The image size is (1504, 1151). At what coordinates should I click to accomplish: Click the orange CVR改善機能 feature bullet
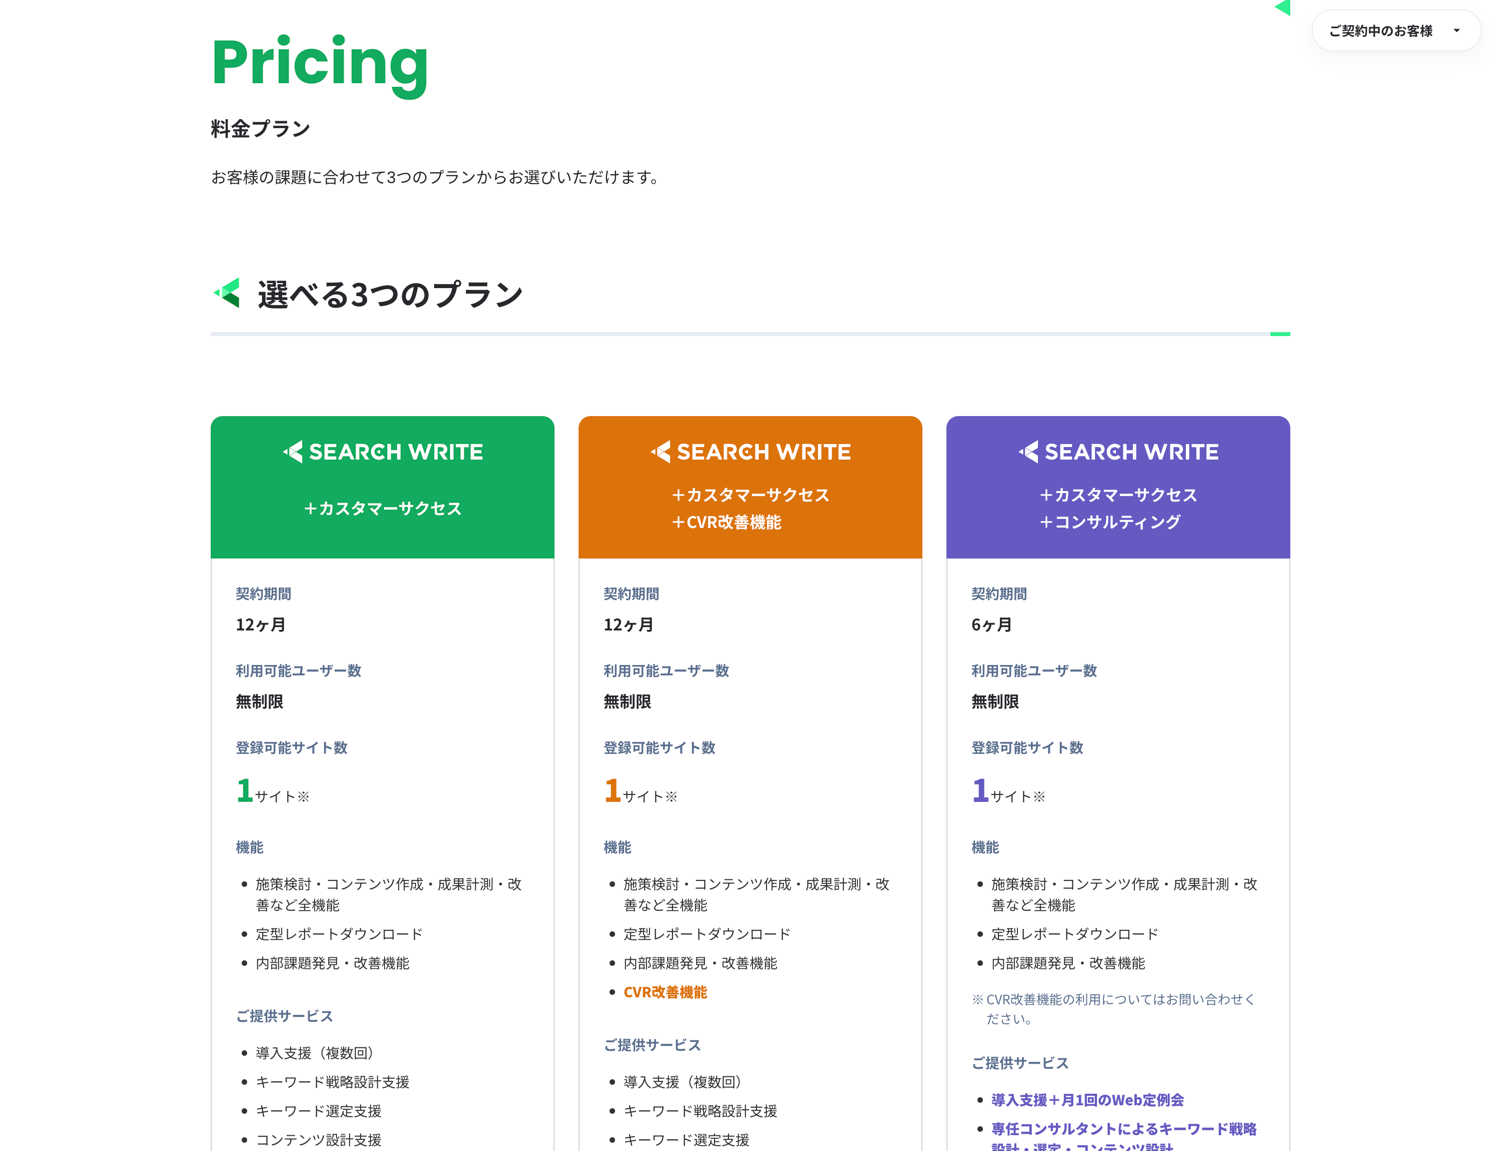tap(665, 992)
